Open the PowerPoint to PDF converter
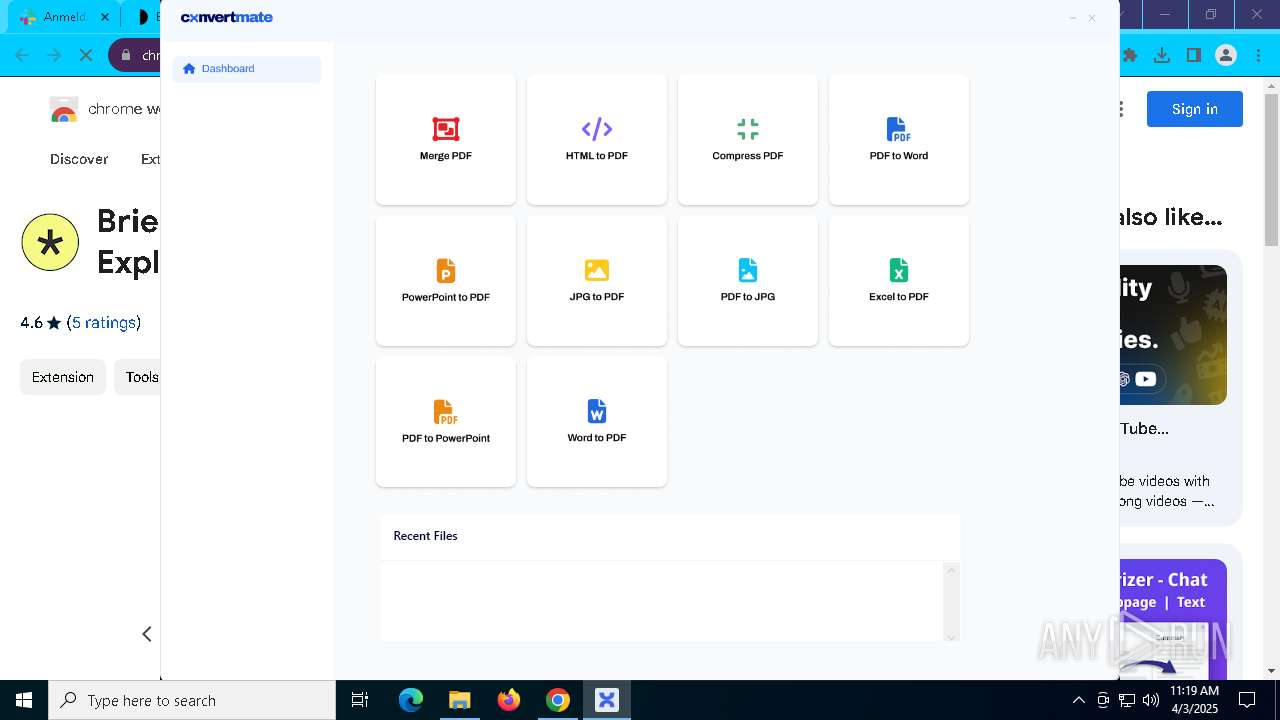This screenshot has height=720, width=1280. 446,280
